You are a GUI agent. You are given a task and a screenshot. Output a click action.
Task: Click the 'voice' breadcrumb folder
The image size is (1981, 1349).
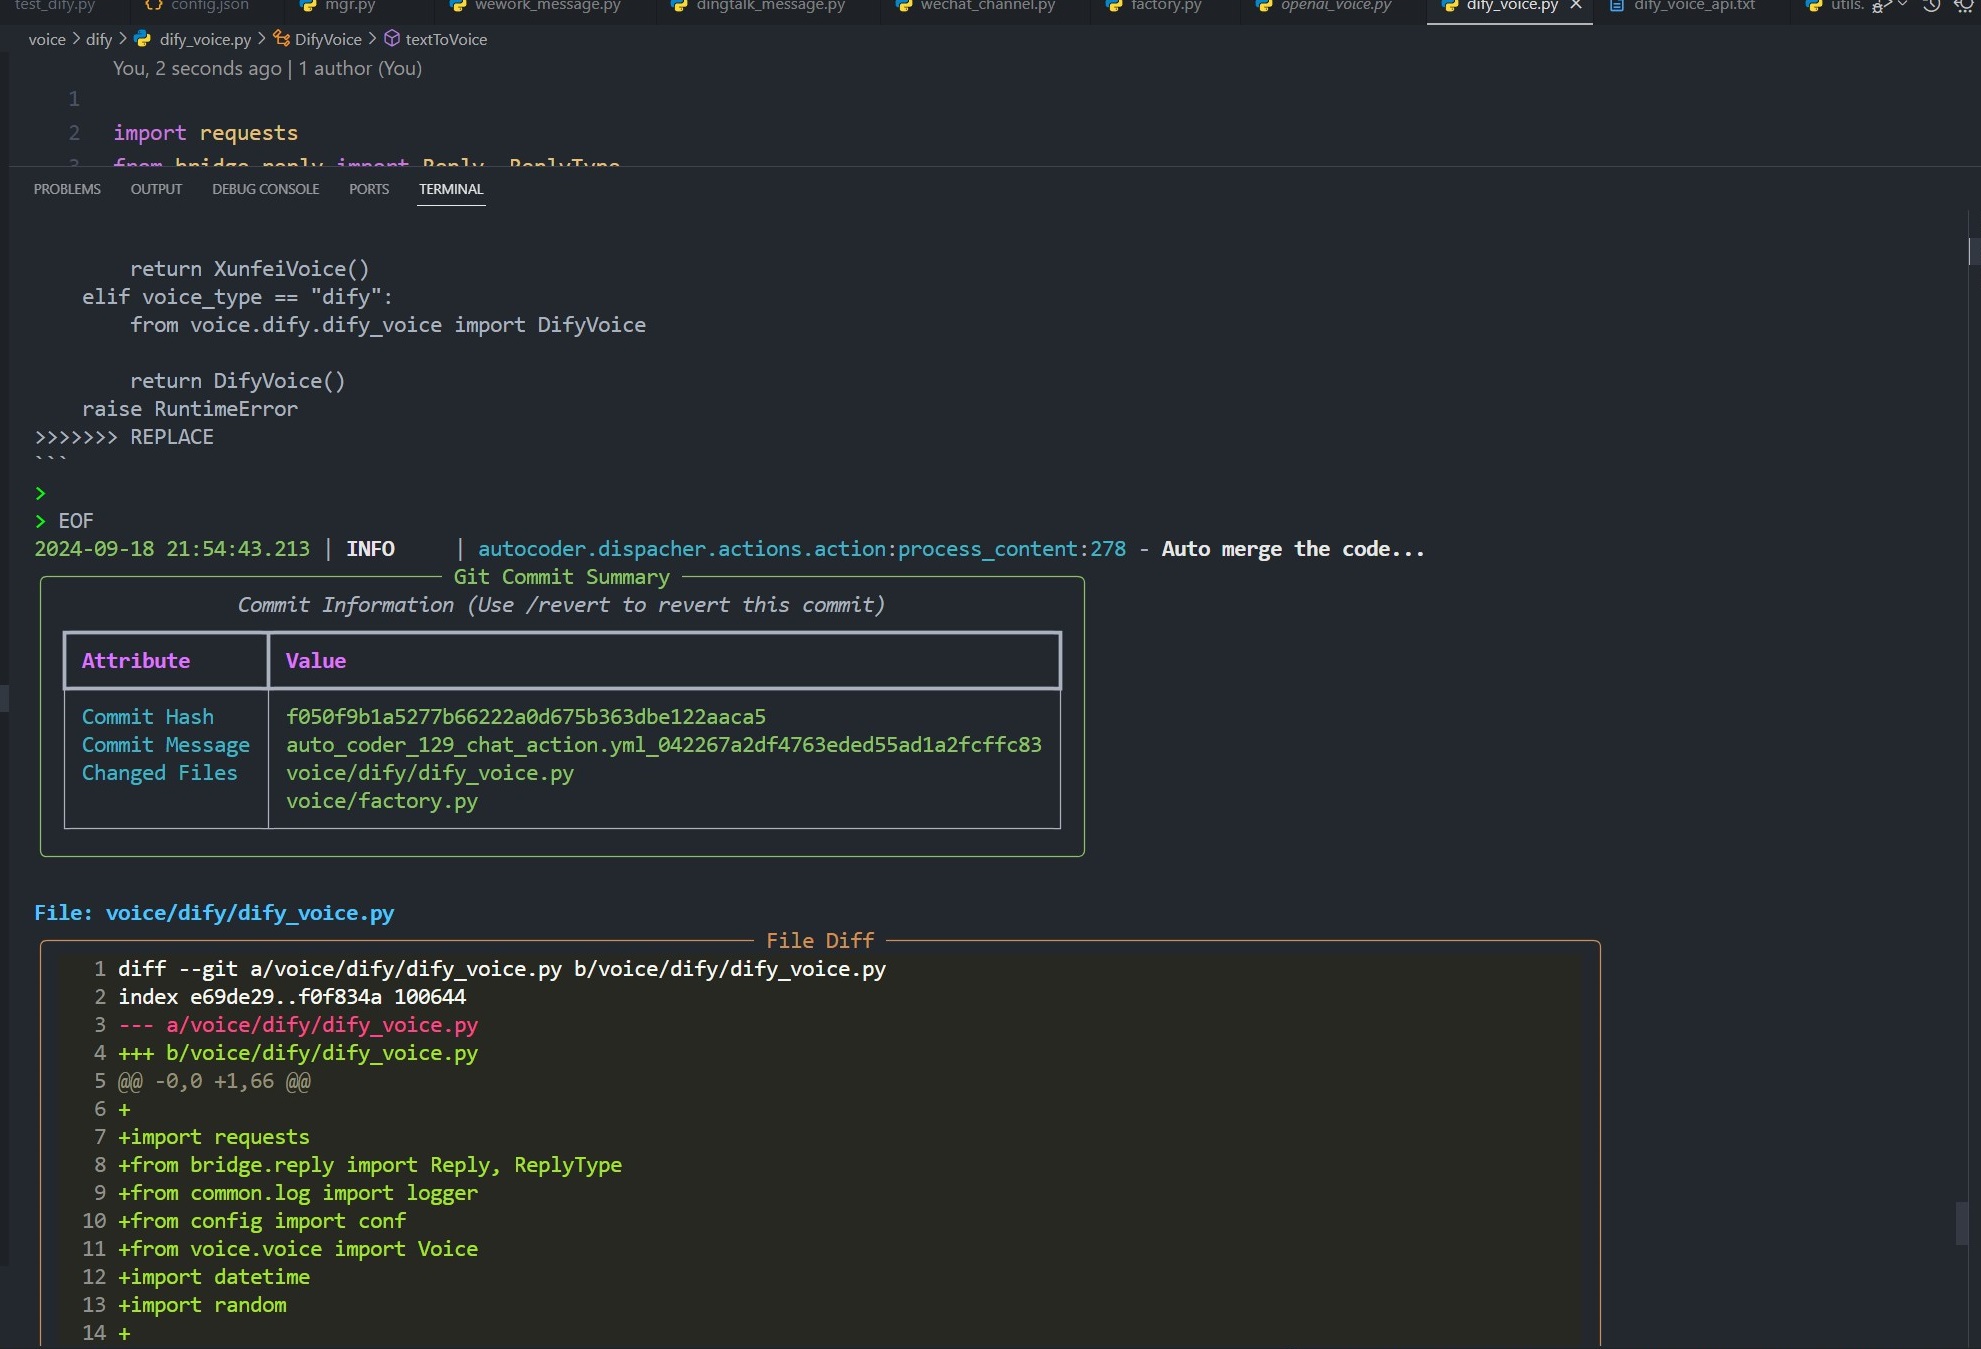(47, 40)
